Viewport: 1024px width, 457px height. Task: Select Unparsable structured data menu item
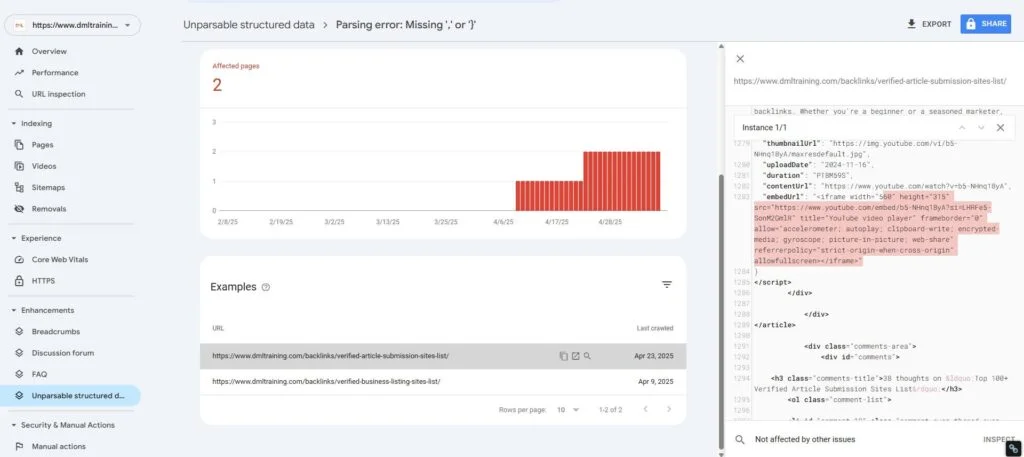(70, 396)
